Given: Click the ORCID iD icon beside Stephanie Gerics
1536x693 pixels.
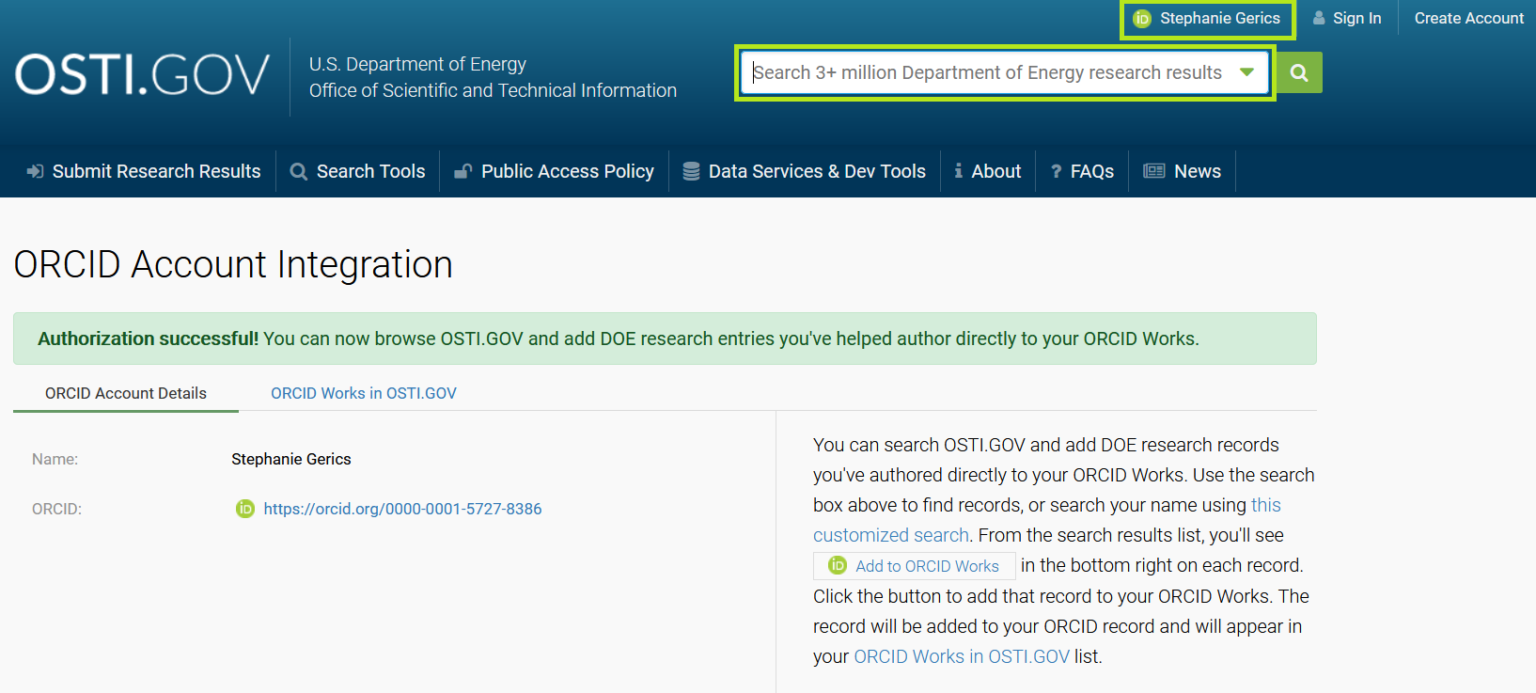Looking at the screenshot, I should tap(1142, 19).
